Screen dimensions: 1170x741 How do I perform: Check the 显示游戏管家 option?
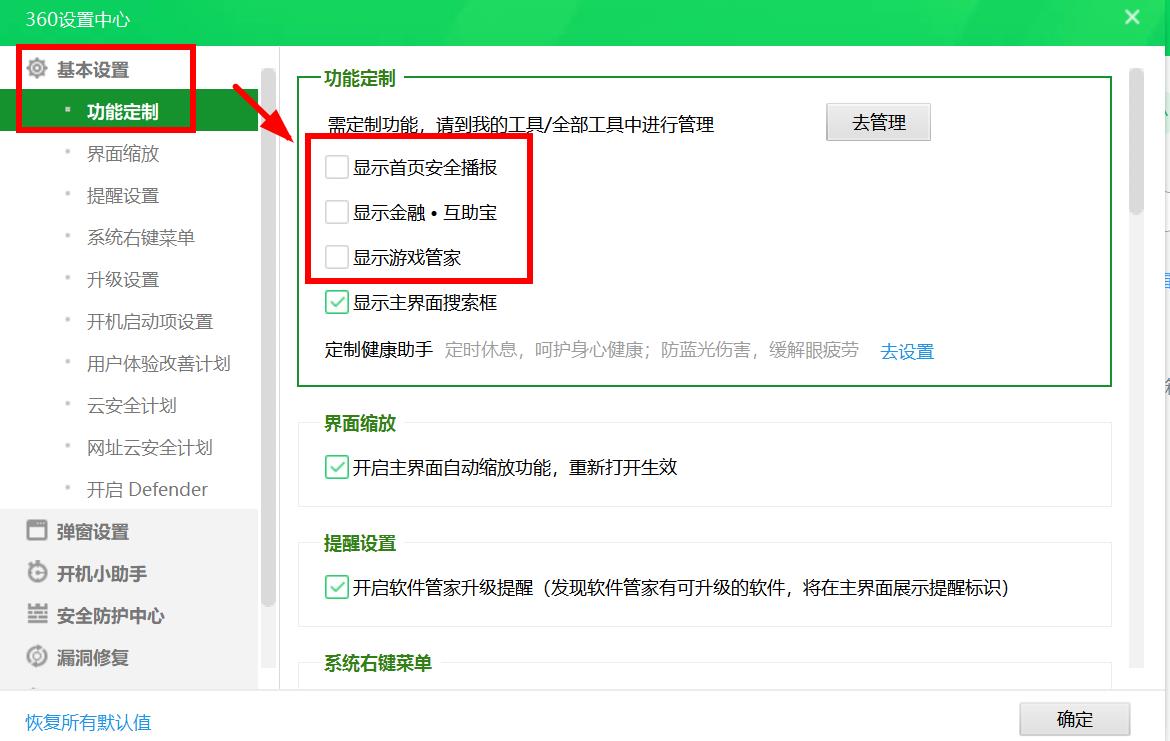[x=337, y=257]
